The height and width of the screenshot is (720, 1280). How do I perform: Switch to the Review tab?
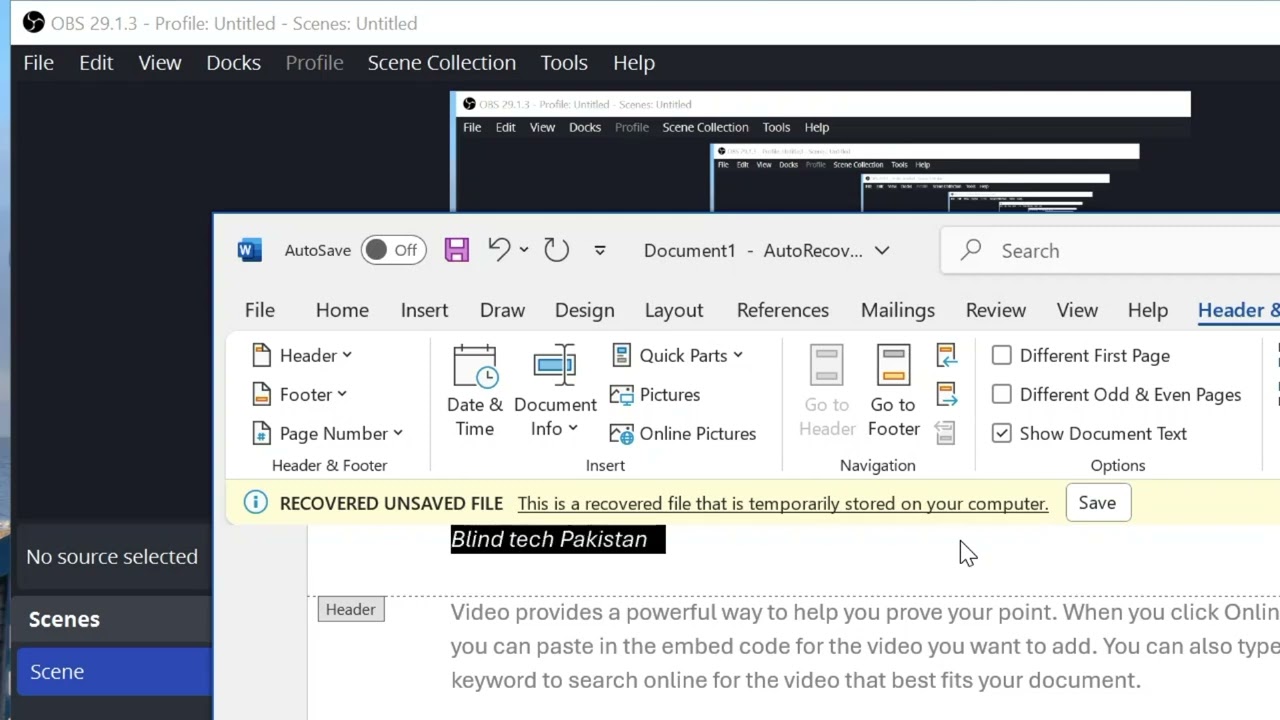click(996, 310)
